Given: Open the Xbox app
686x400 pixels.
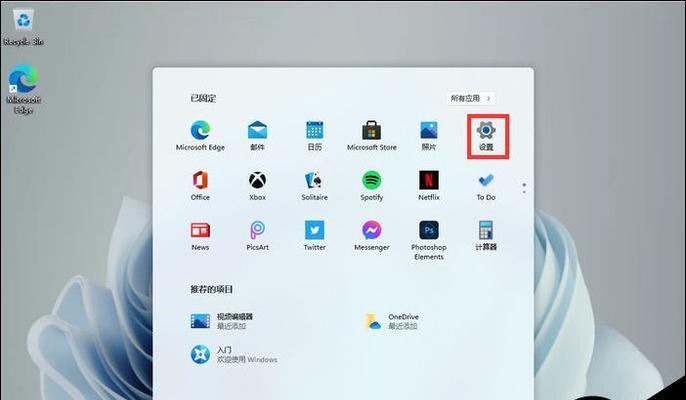Looking at the screenshot, I should pos(257,186).
